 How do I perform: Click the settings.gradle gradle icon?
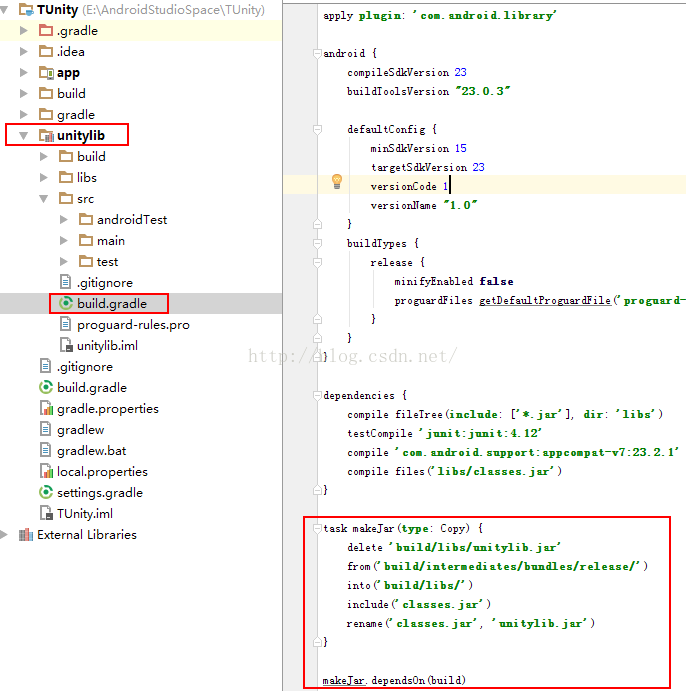click(x=46, y=492)
